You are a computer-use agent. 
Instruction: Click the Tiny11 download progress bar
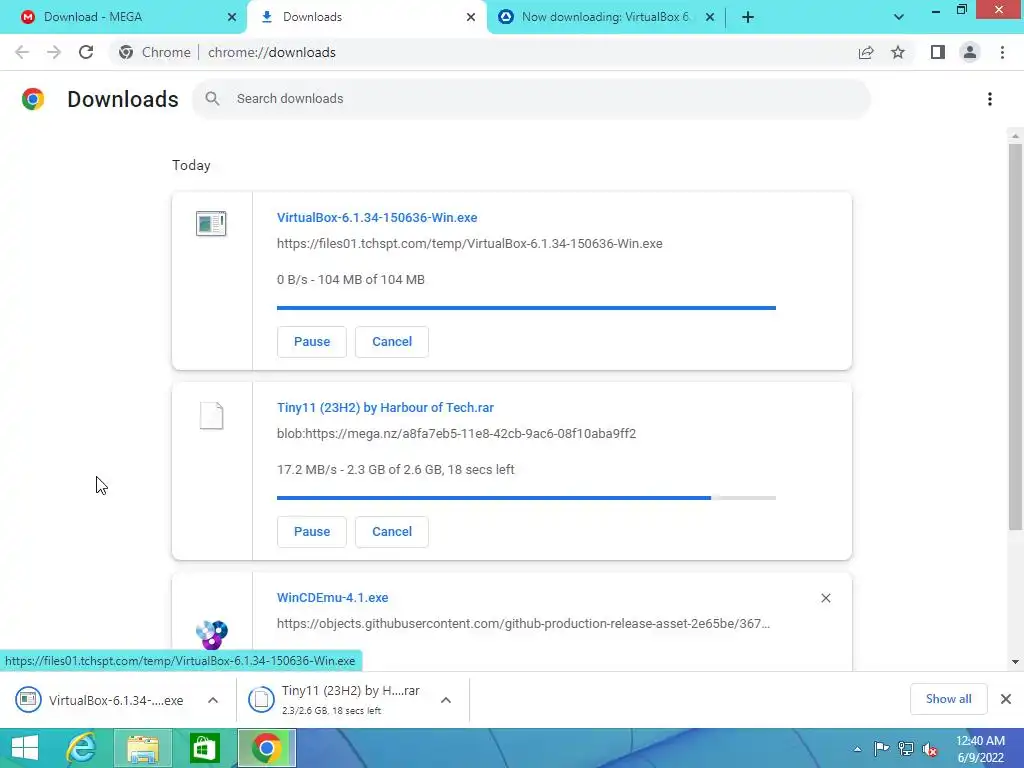526,498
